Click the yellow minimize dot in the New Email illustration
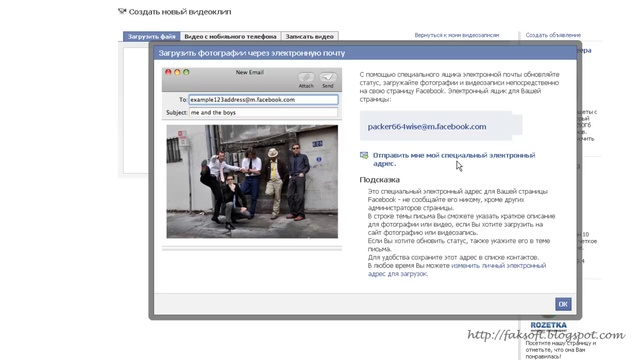 coord(177,72)
